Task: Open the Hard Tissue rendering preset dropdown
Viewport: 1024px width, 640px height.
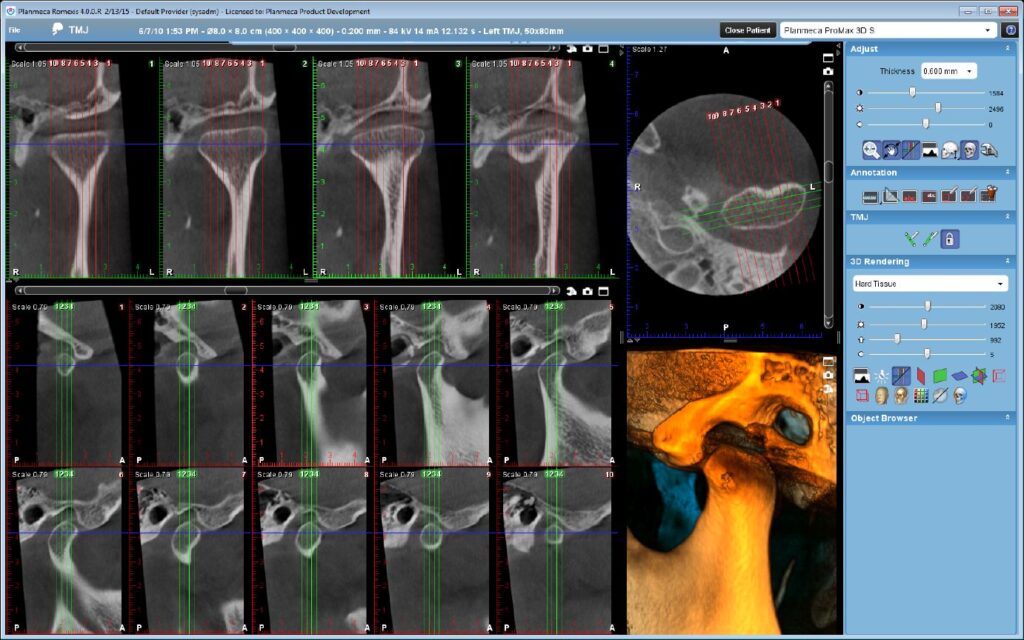Action: pos(929,284)
